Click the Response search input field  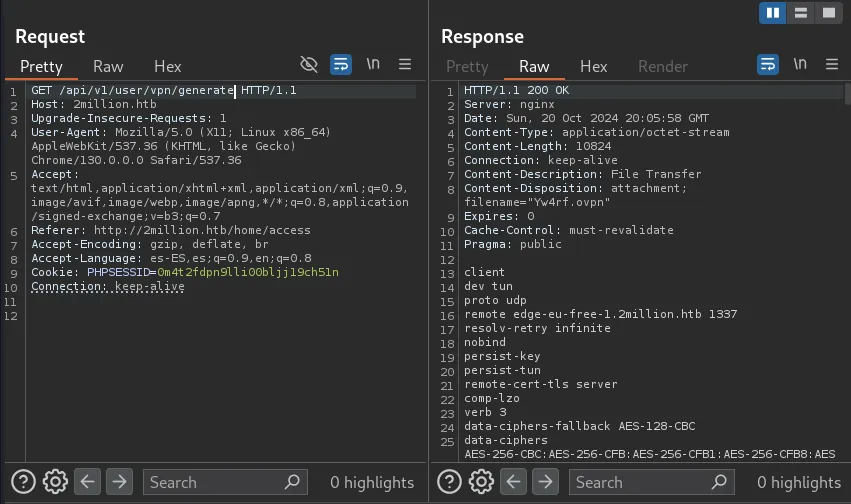(x=640, y=482)
